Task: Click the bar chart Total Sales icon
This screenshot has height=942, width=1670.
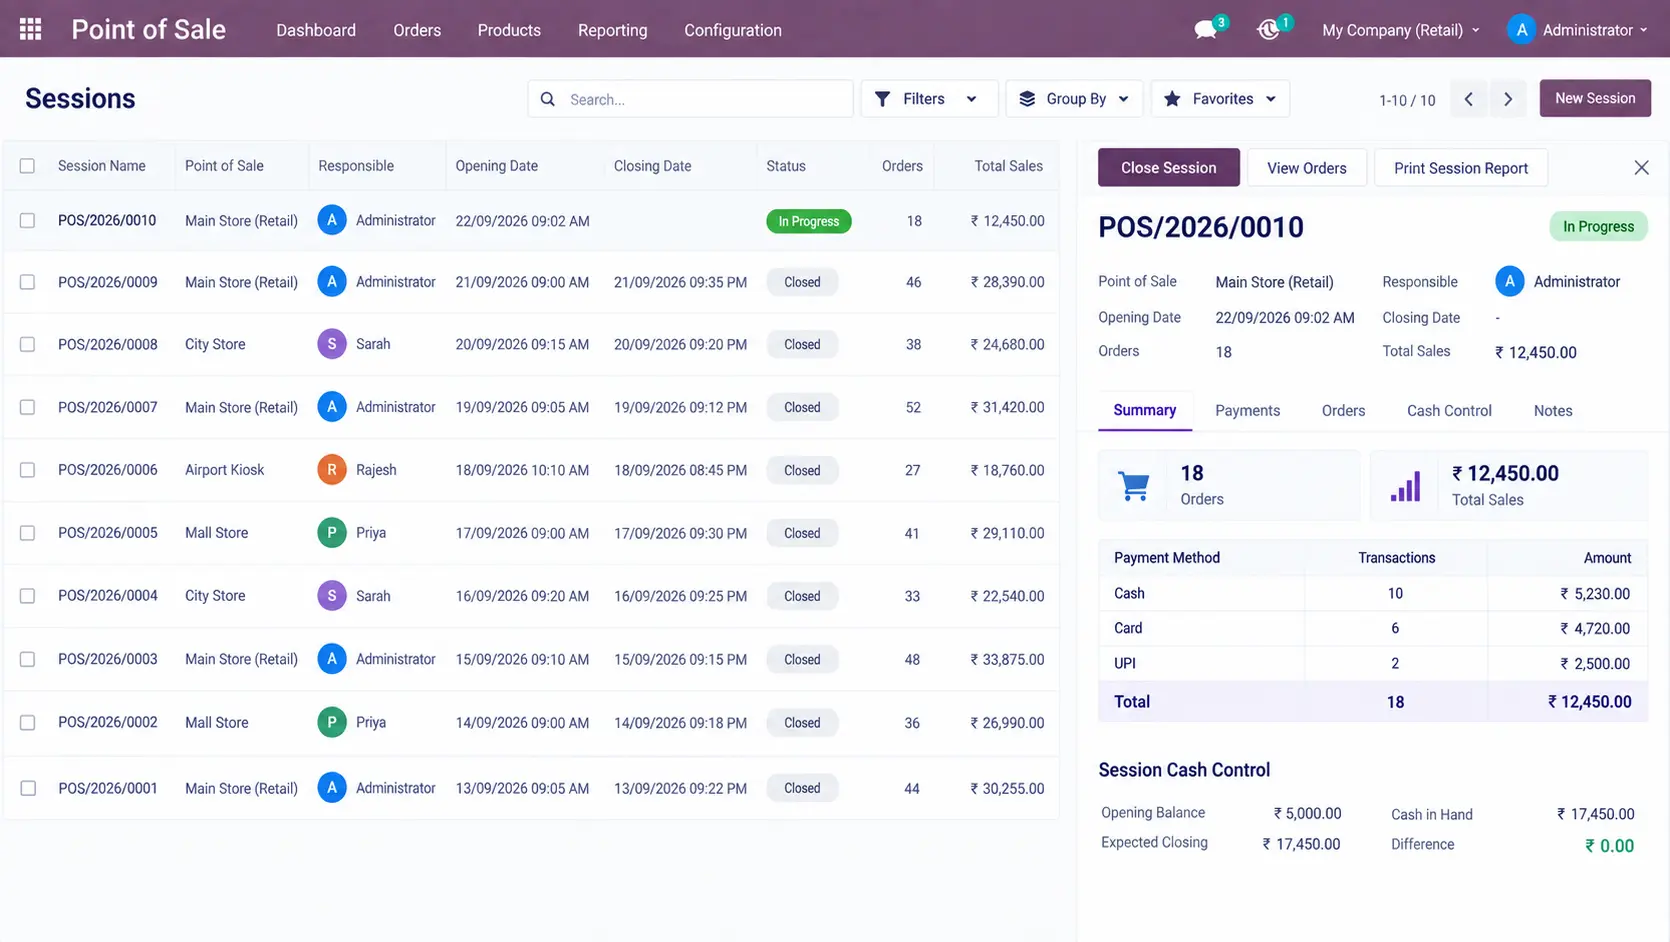Action: pos(1405,486)
